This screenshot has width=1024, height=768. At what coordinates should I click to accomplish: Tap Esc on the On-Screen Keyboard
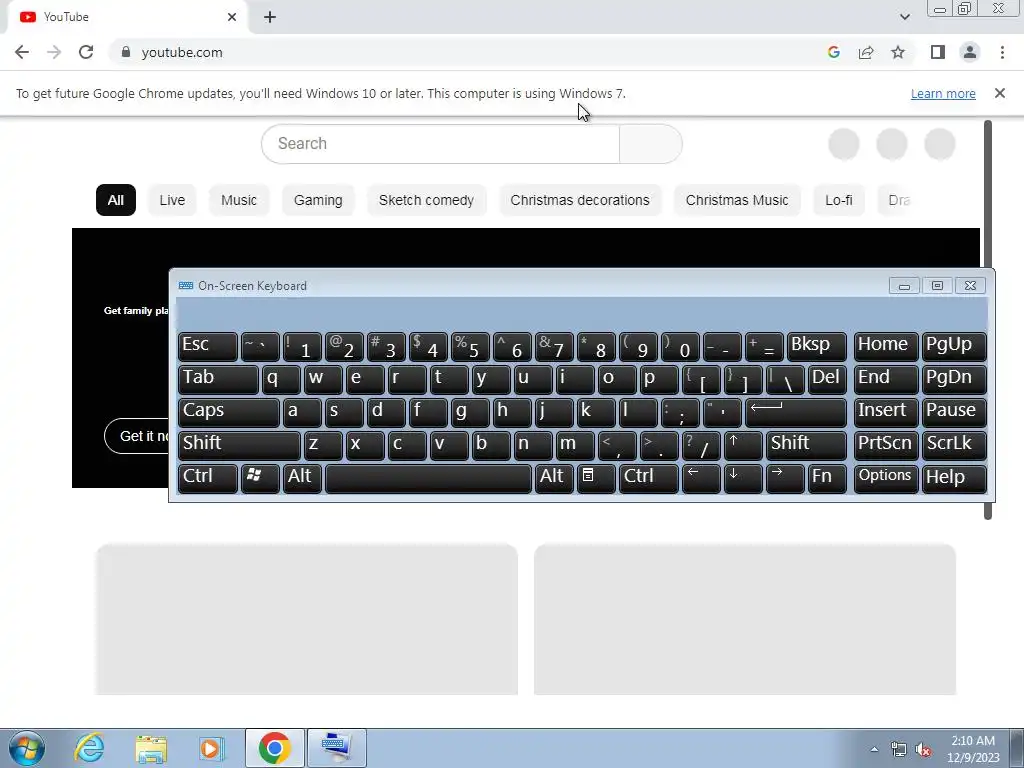(x=208, y=347)
